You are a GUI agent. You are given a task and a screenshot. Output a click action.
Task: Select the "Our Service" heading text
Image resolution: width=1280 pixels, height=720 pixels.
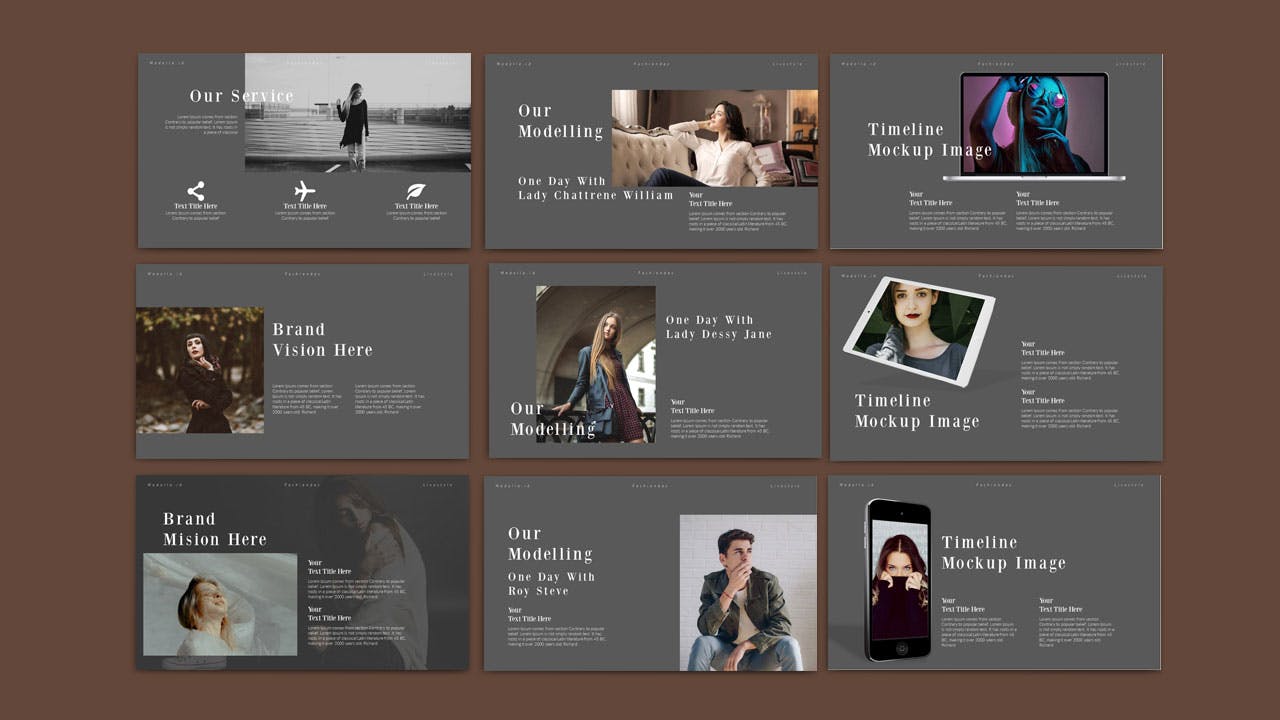pos(242,96)
